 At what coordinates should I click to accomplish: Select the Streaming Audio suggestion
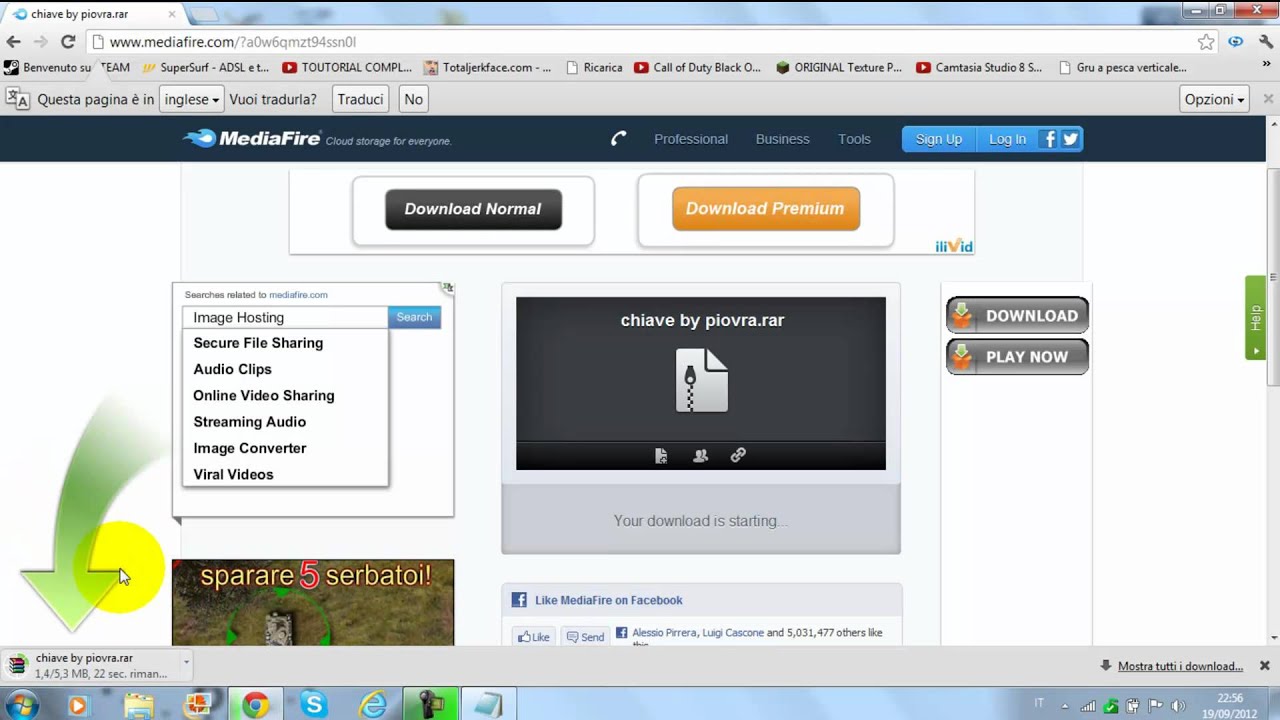click(249, 422)
